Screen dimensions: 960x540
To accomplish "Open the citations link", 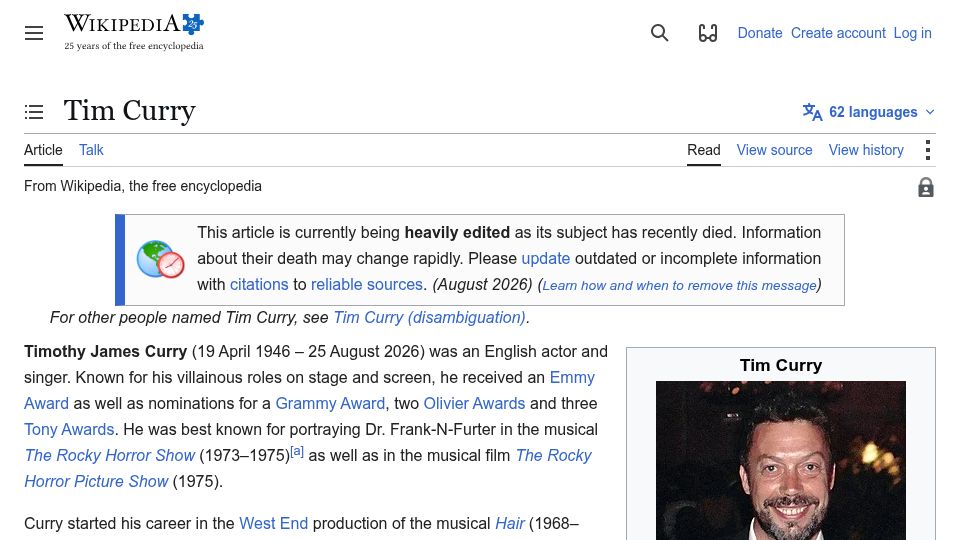I will pos(259,284).
